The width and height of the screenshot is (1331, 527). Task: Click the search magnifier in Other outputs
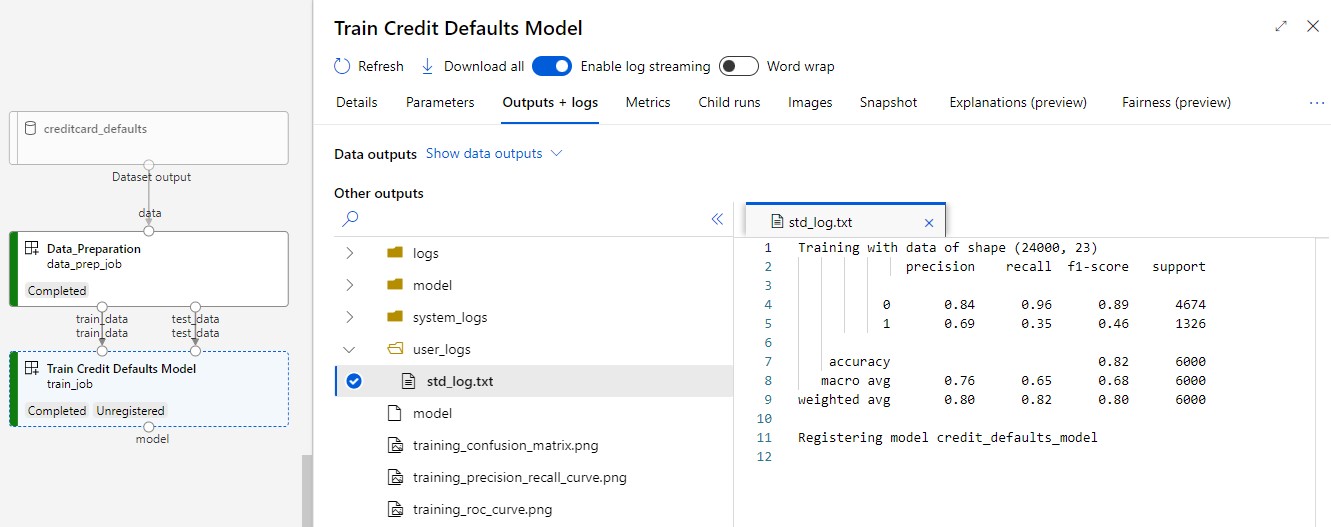click(x=350, y=219)
